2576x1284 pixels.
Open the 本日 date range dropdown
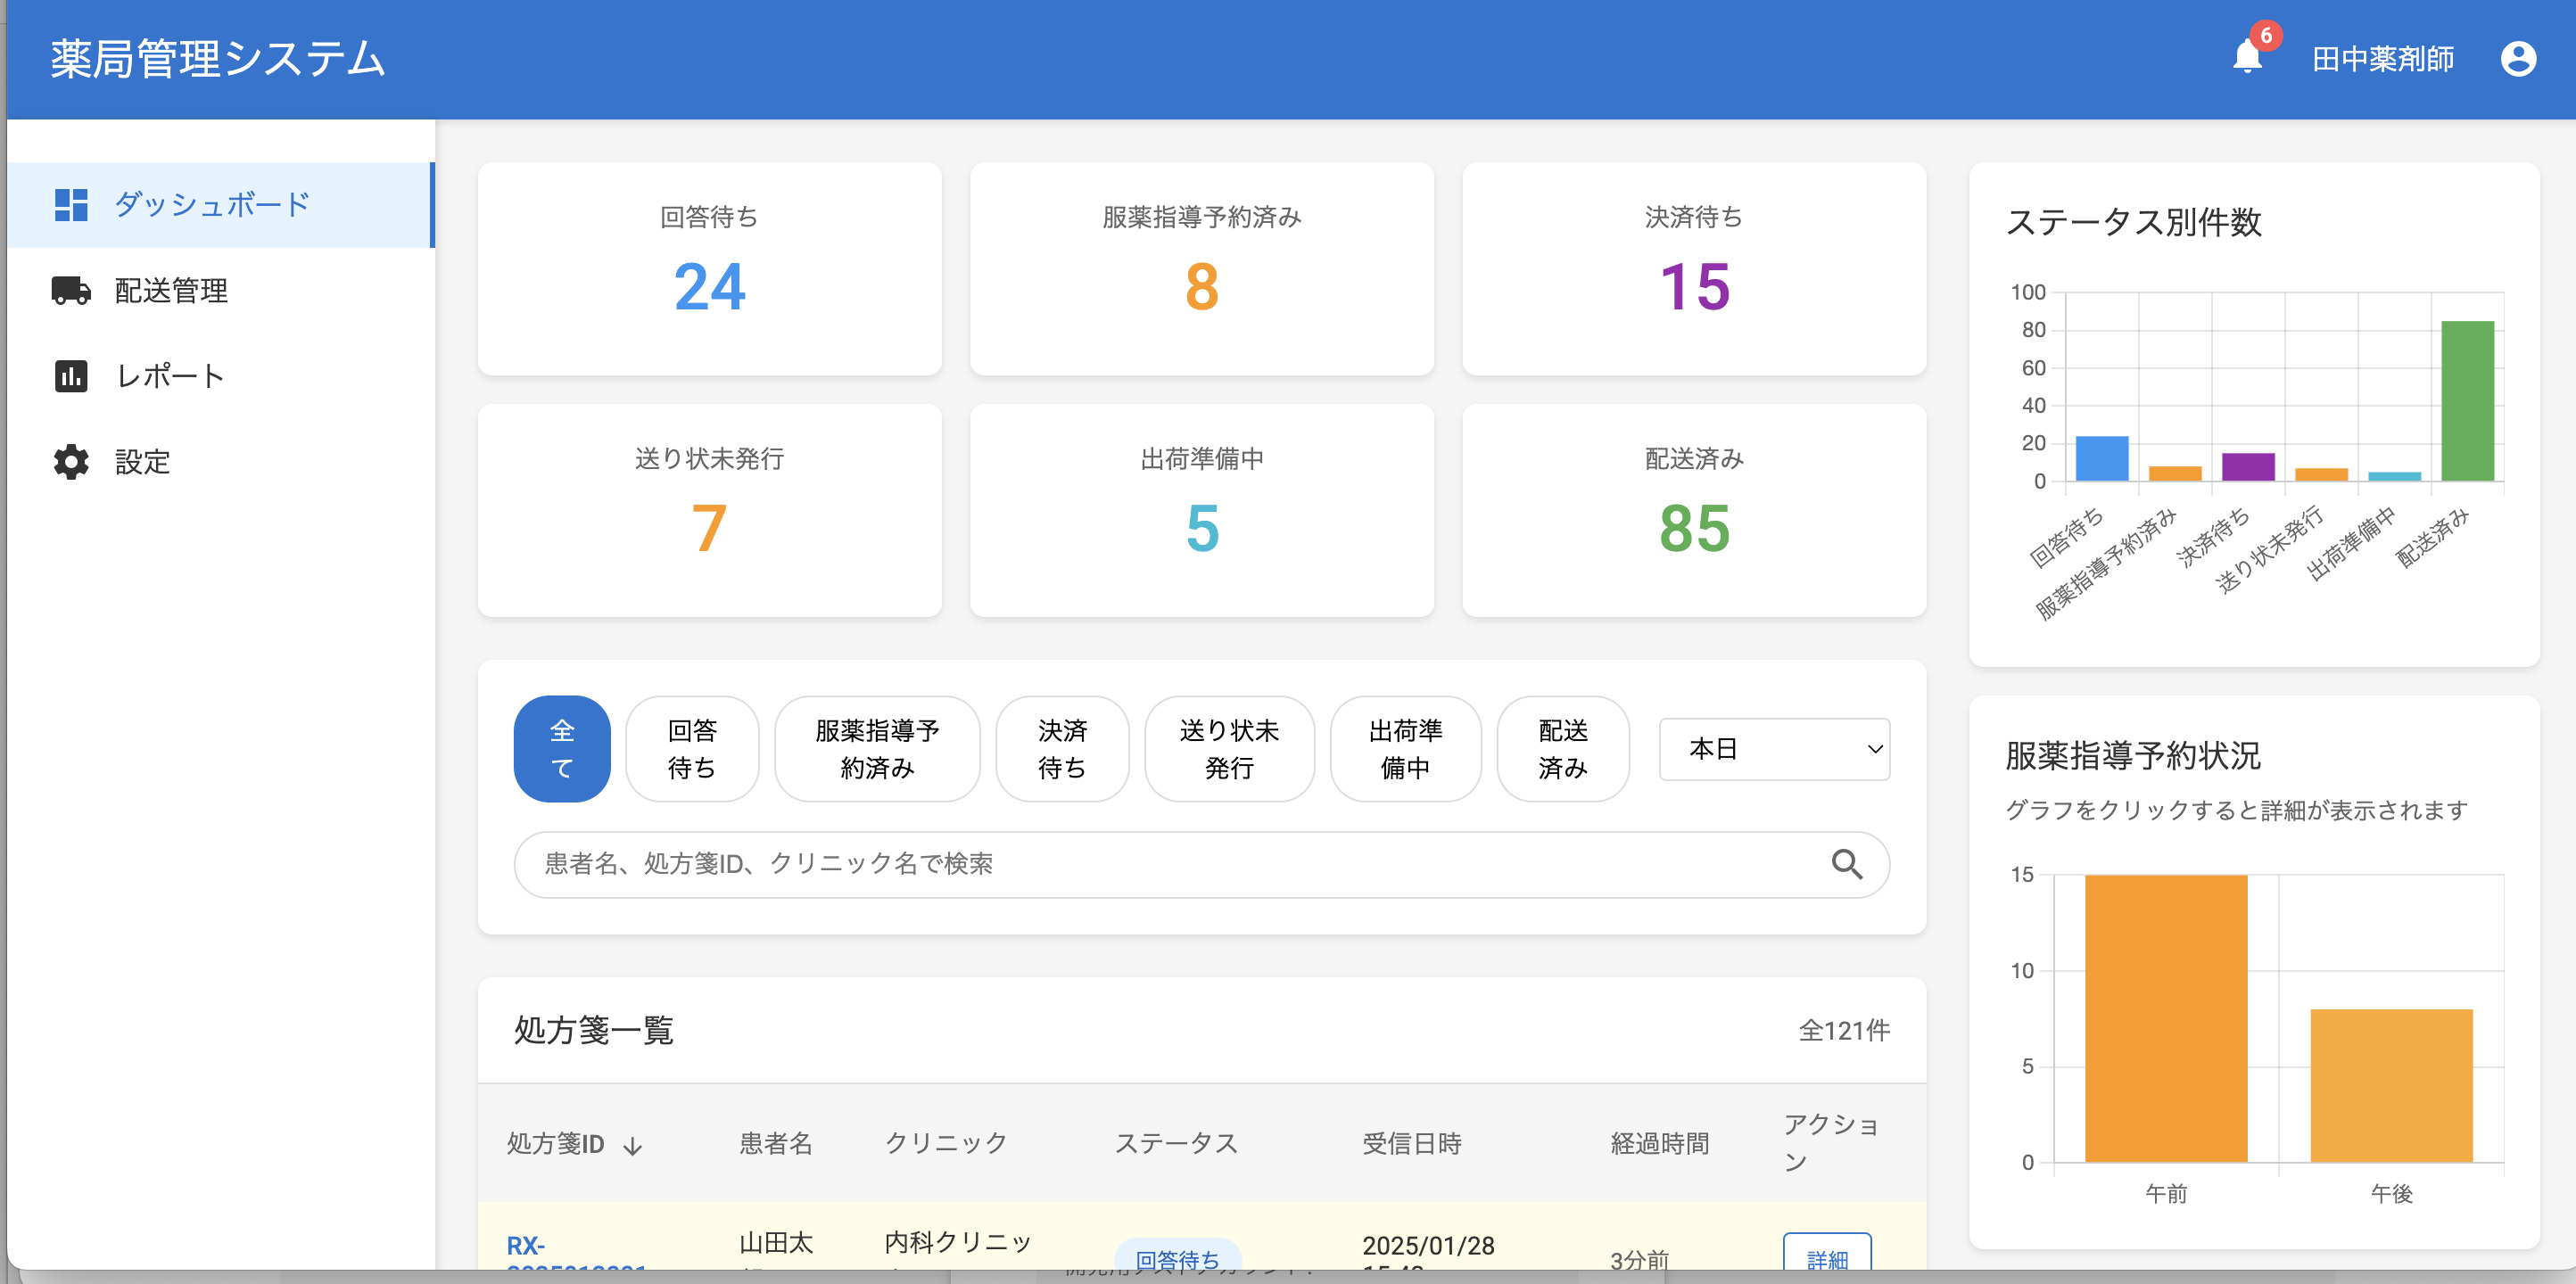point(1773,749)
